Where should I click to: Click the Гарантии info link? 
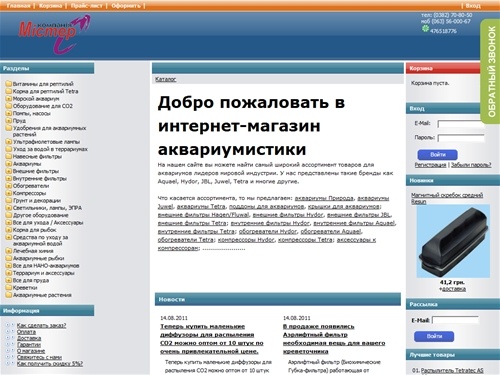(x=29, y=344)
